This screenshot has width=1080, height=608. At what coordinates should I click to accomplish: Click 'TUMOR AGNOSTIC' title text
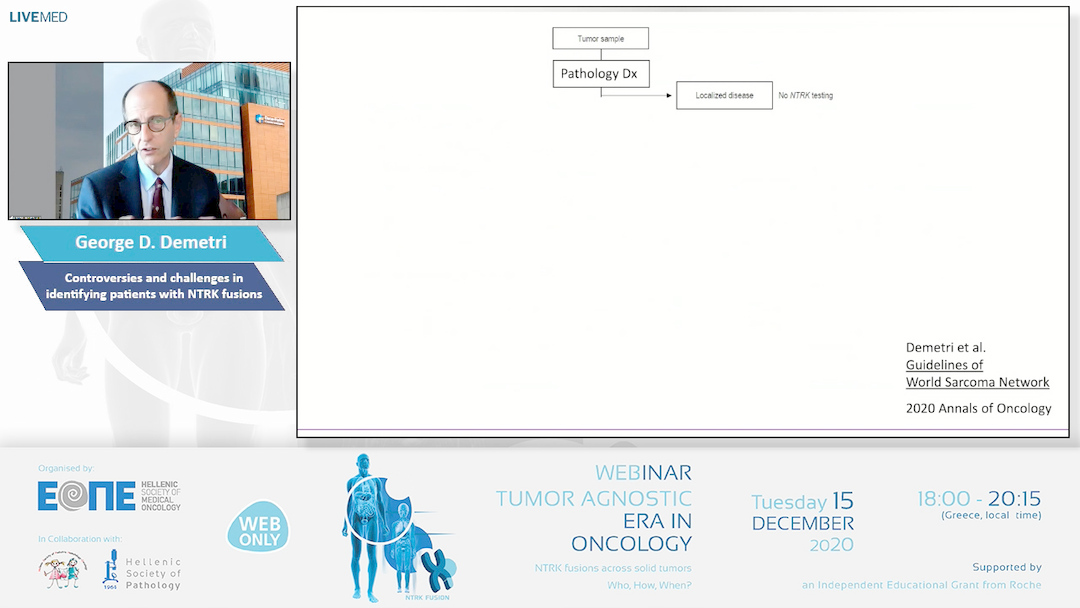point(594,499)
